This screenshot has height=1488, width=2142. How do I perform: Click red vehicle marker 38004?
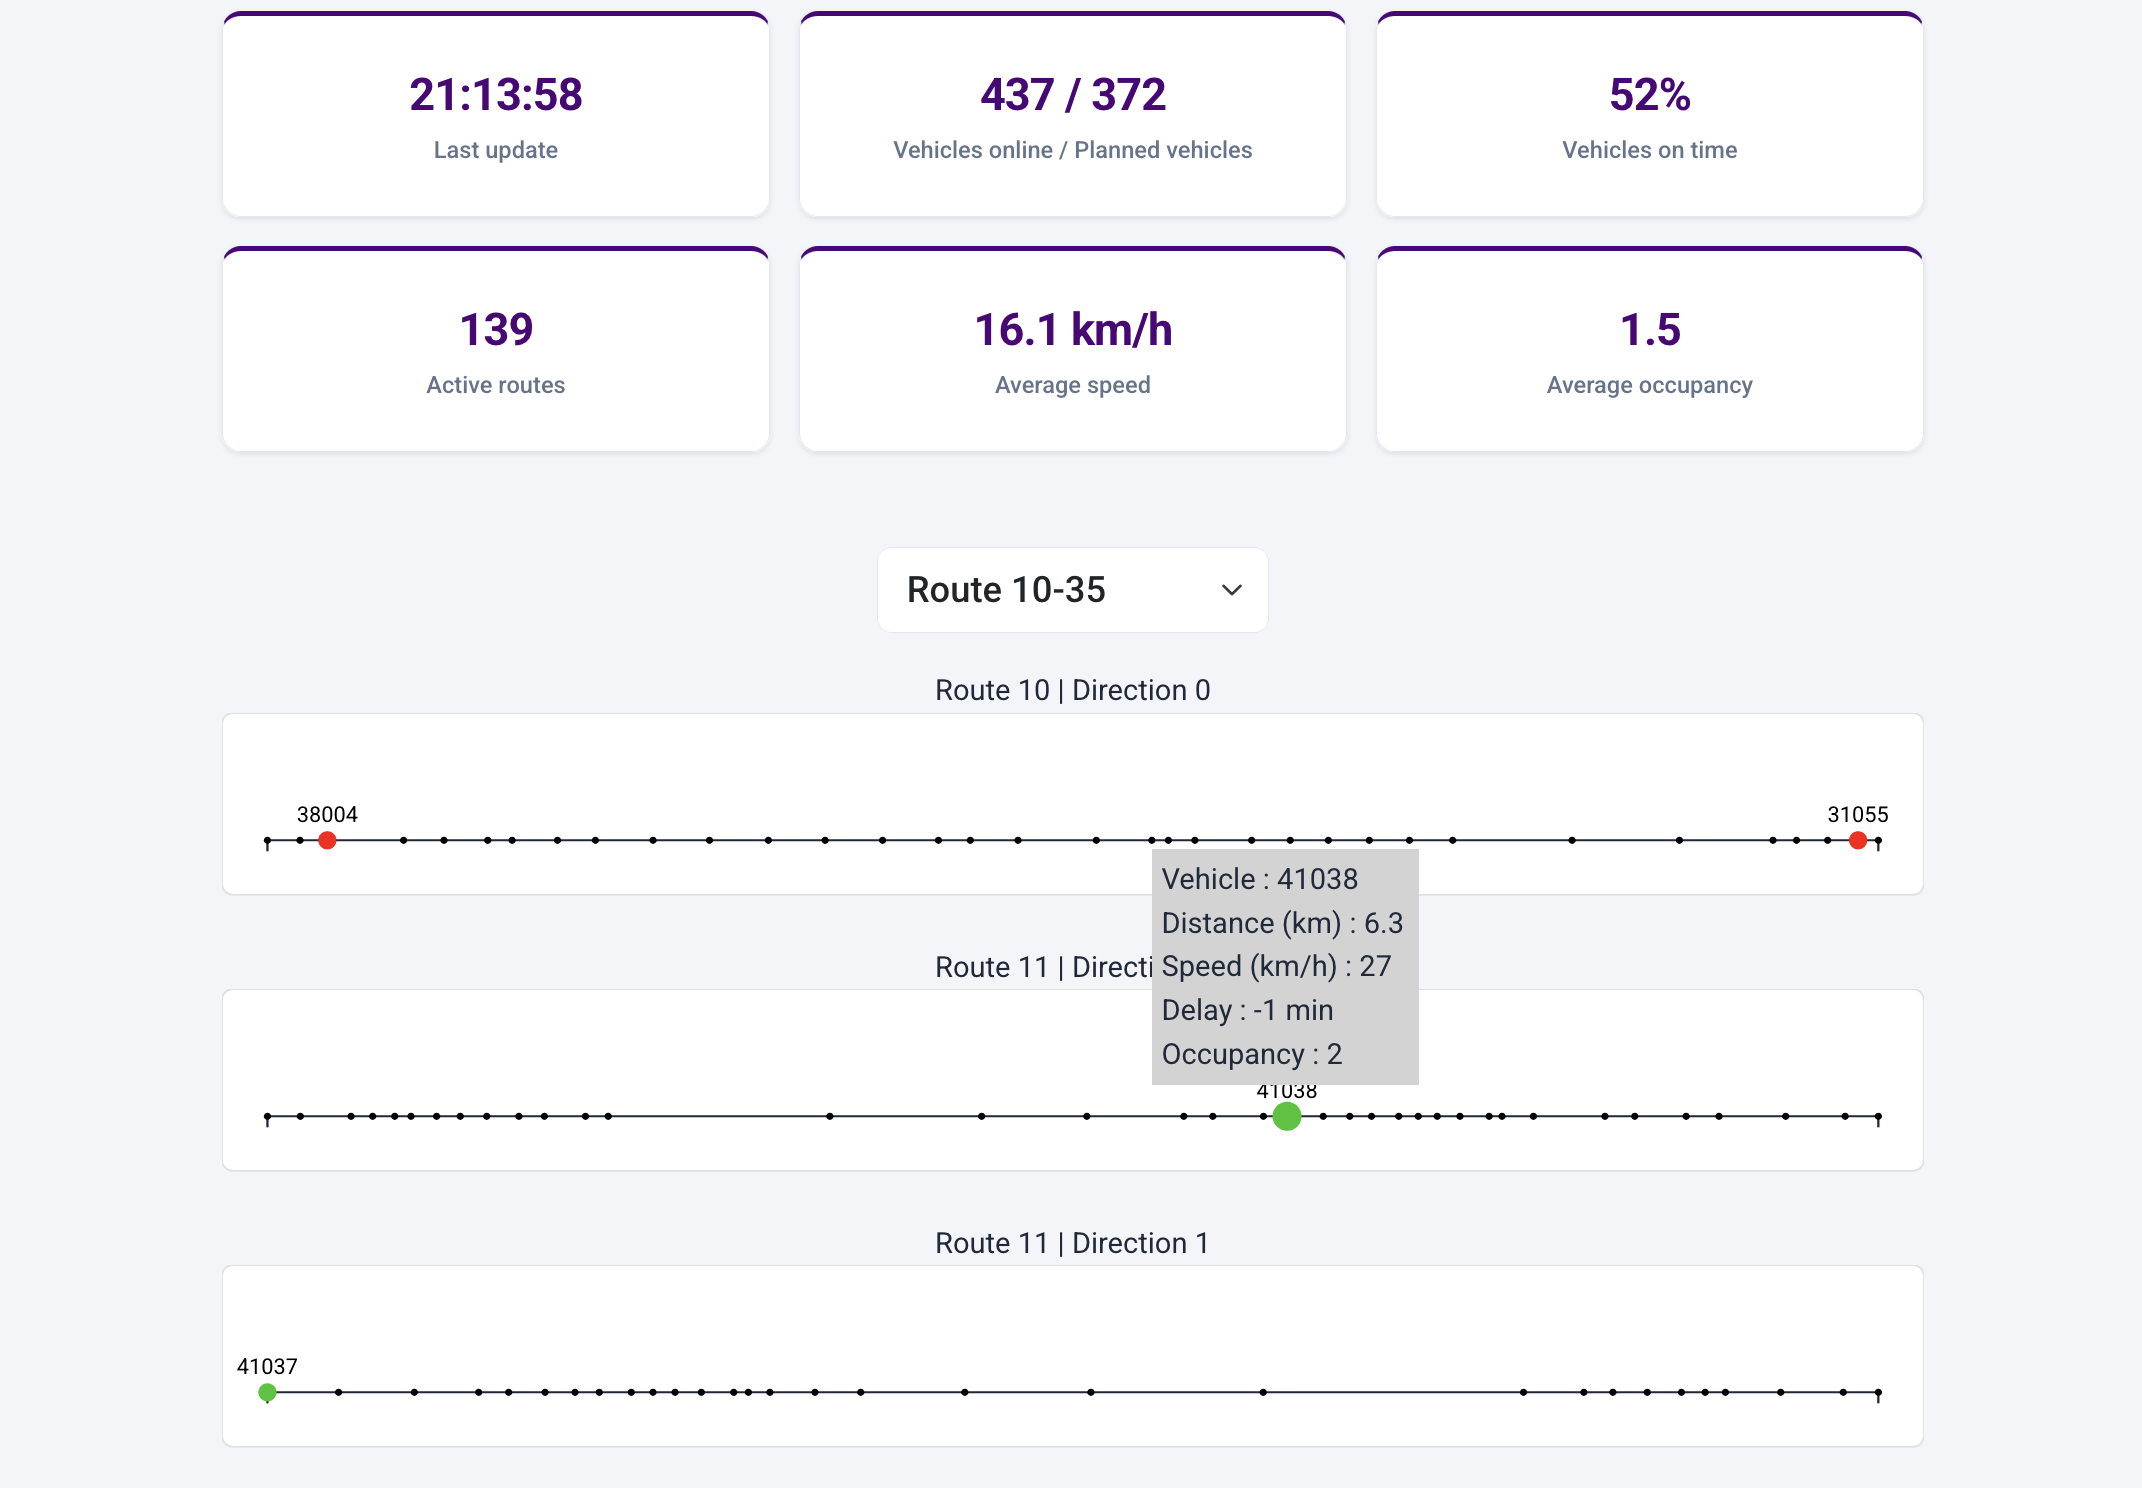(x=327, y=840)
